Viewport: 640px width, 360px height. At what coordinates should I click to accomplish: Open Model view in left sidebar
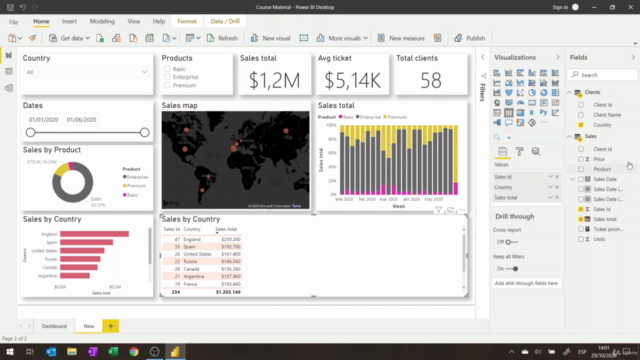click(x=9, y=88)
